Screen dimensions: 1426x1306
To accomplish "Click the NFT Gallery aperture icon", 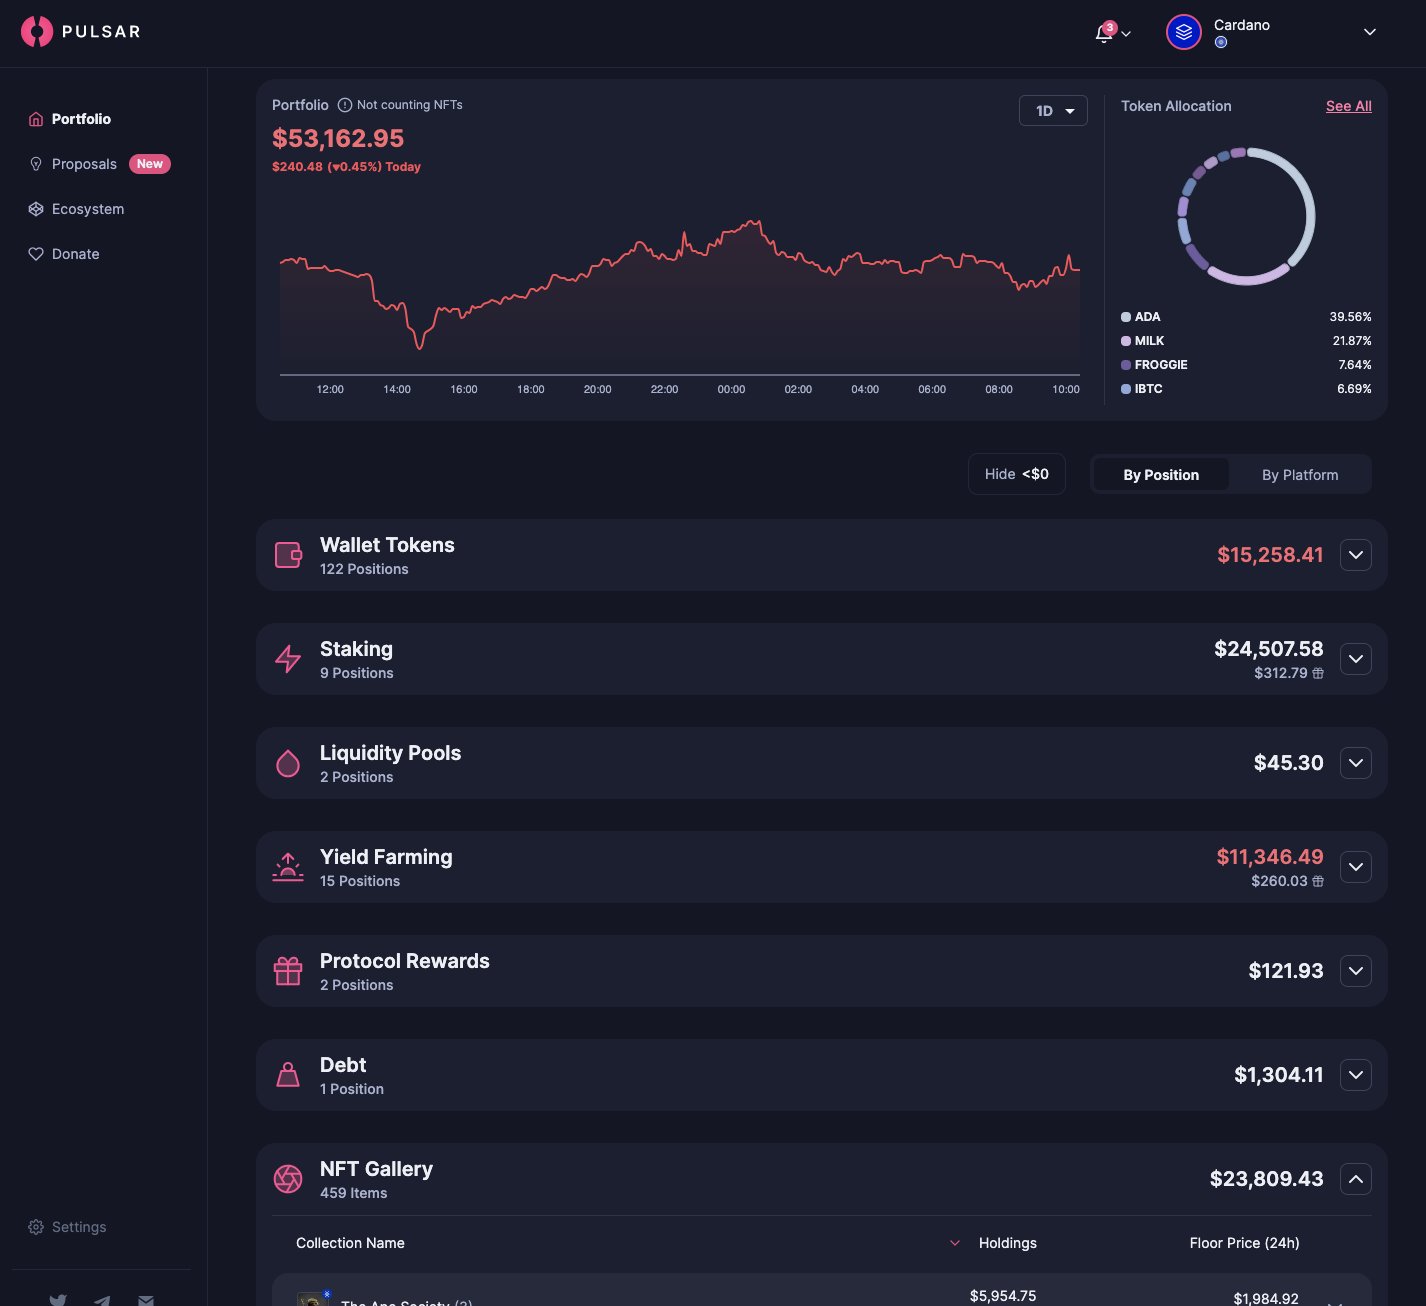I will (x=288, y=1179).
